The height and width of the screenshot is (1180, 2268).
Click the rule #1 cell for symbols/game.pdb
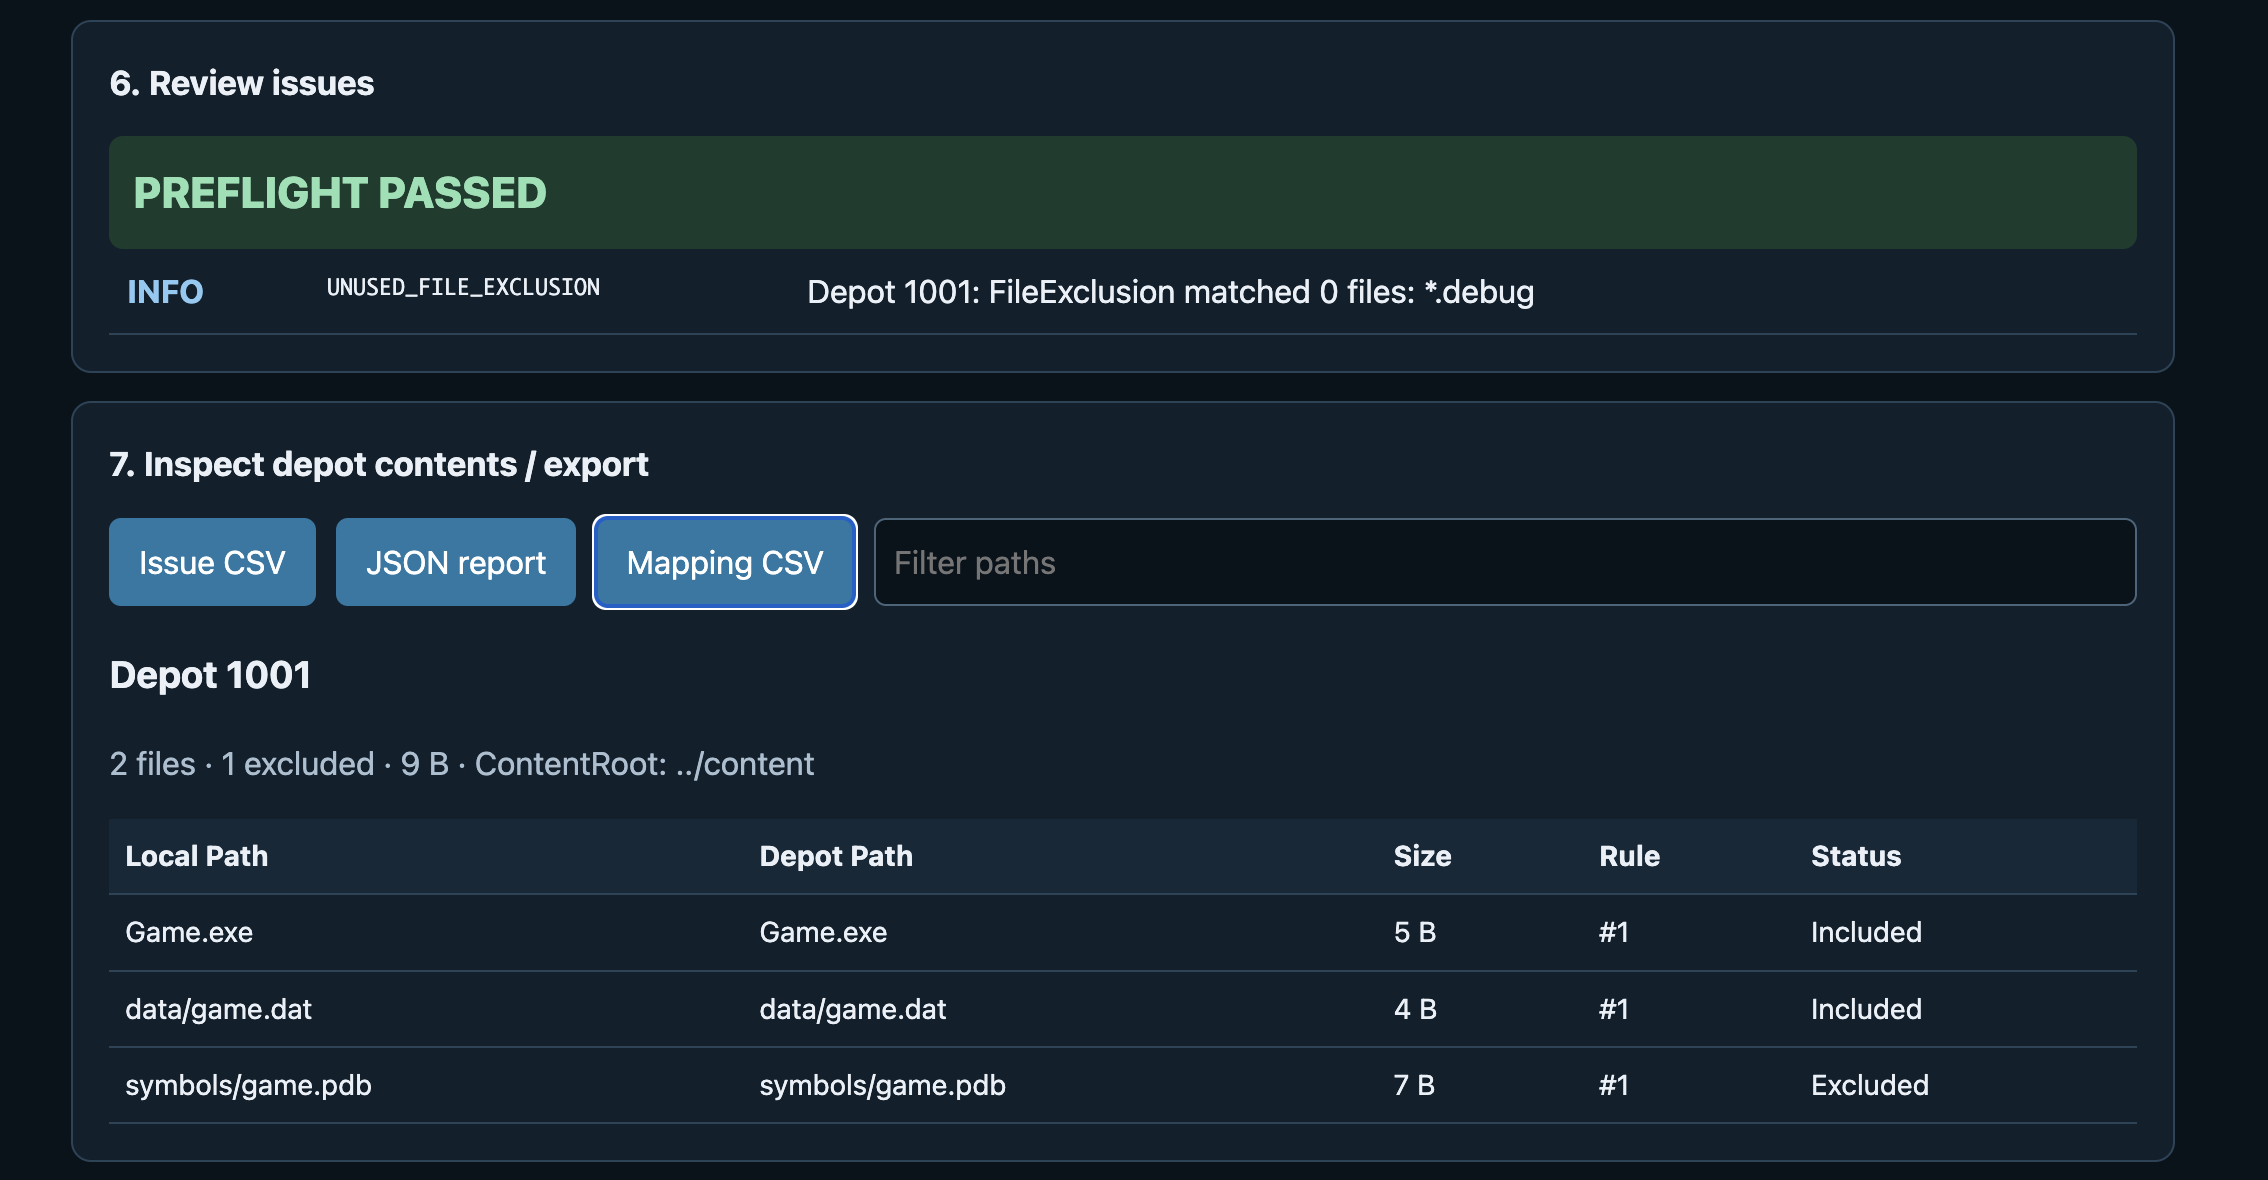coord(1614,1085)
